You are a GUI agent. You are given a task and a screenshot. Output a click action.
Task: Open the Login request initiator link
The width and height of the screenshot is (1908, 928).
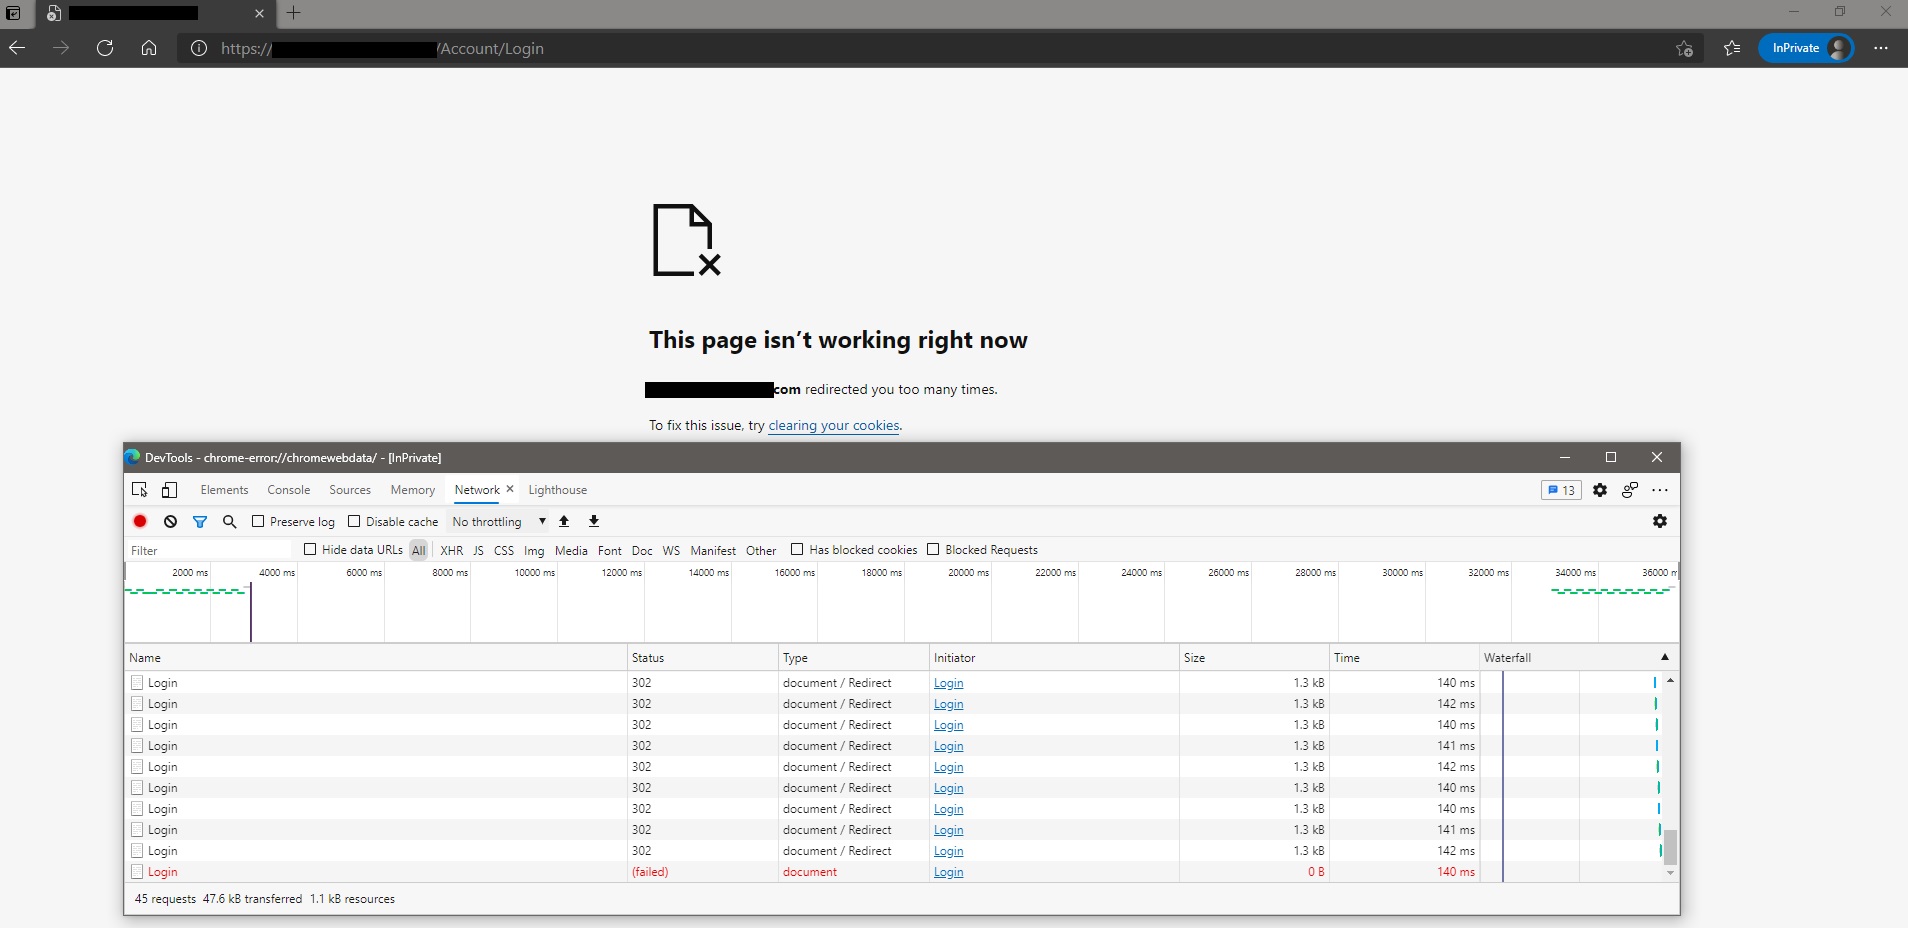pos(947,684)
